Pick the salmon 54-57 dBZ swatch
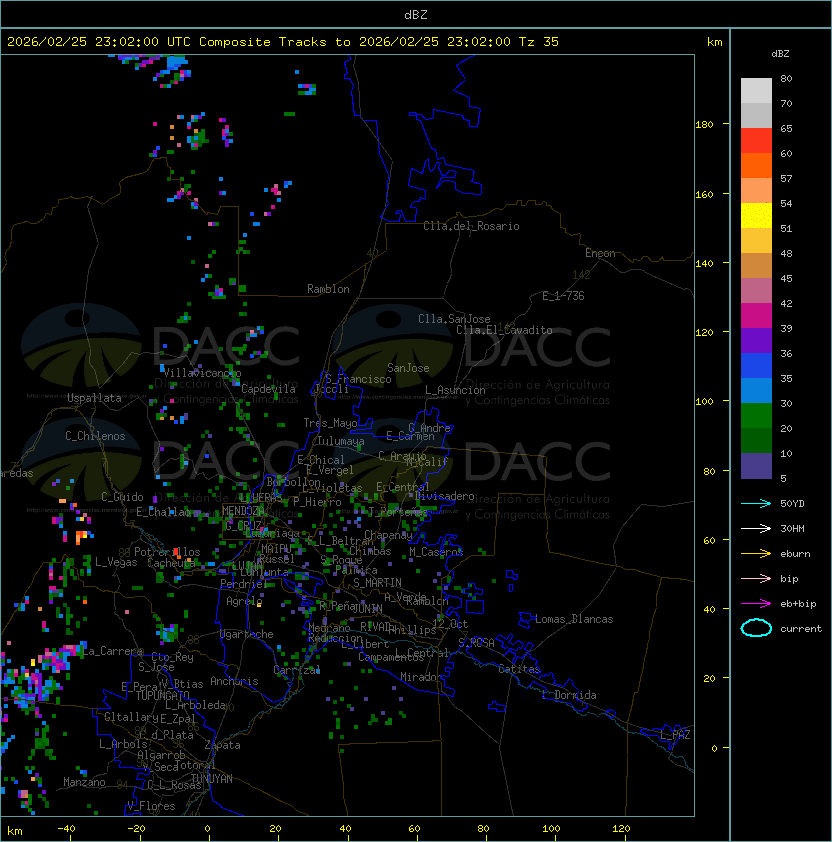Image resolution: width=832 pixels, height=842 pixels. [756, 191]
